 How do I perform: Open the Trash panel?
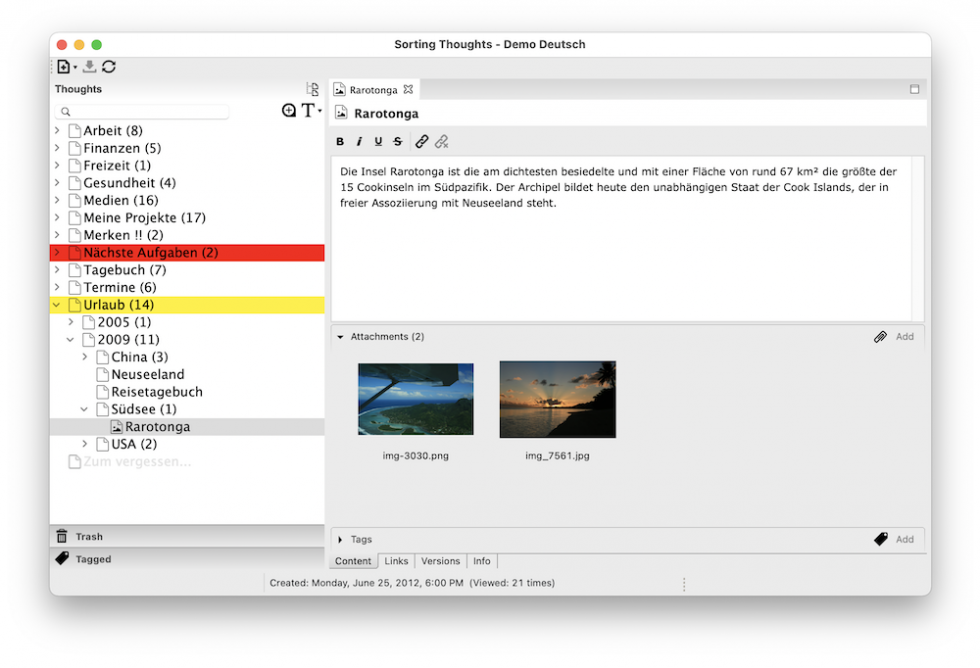point(88,537)
